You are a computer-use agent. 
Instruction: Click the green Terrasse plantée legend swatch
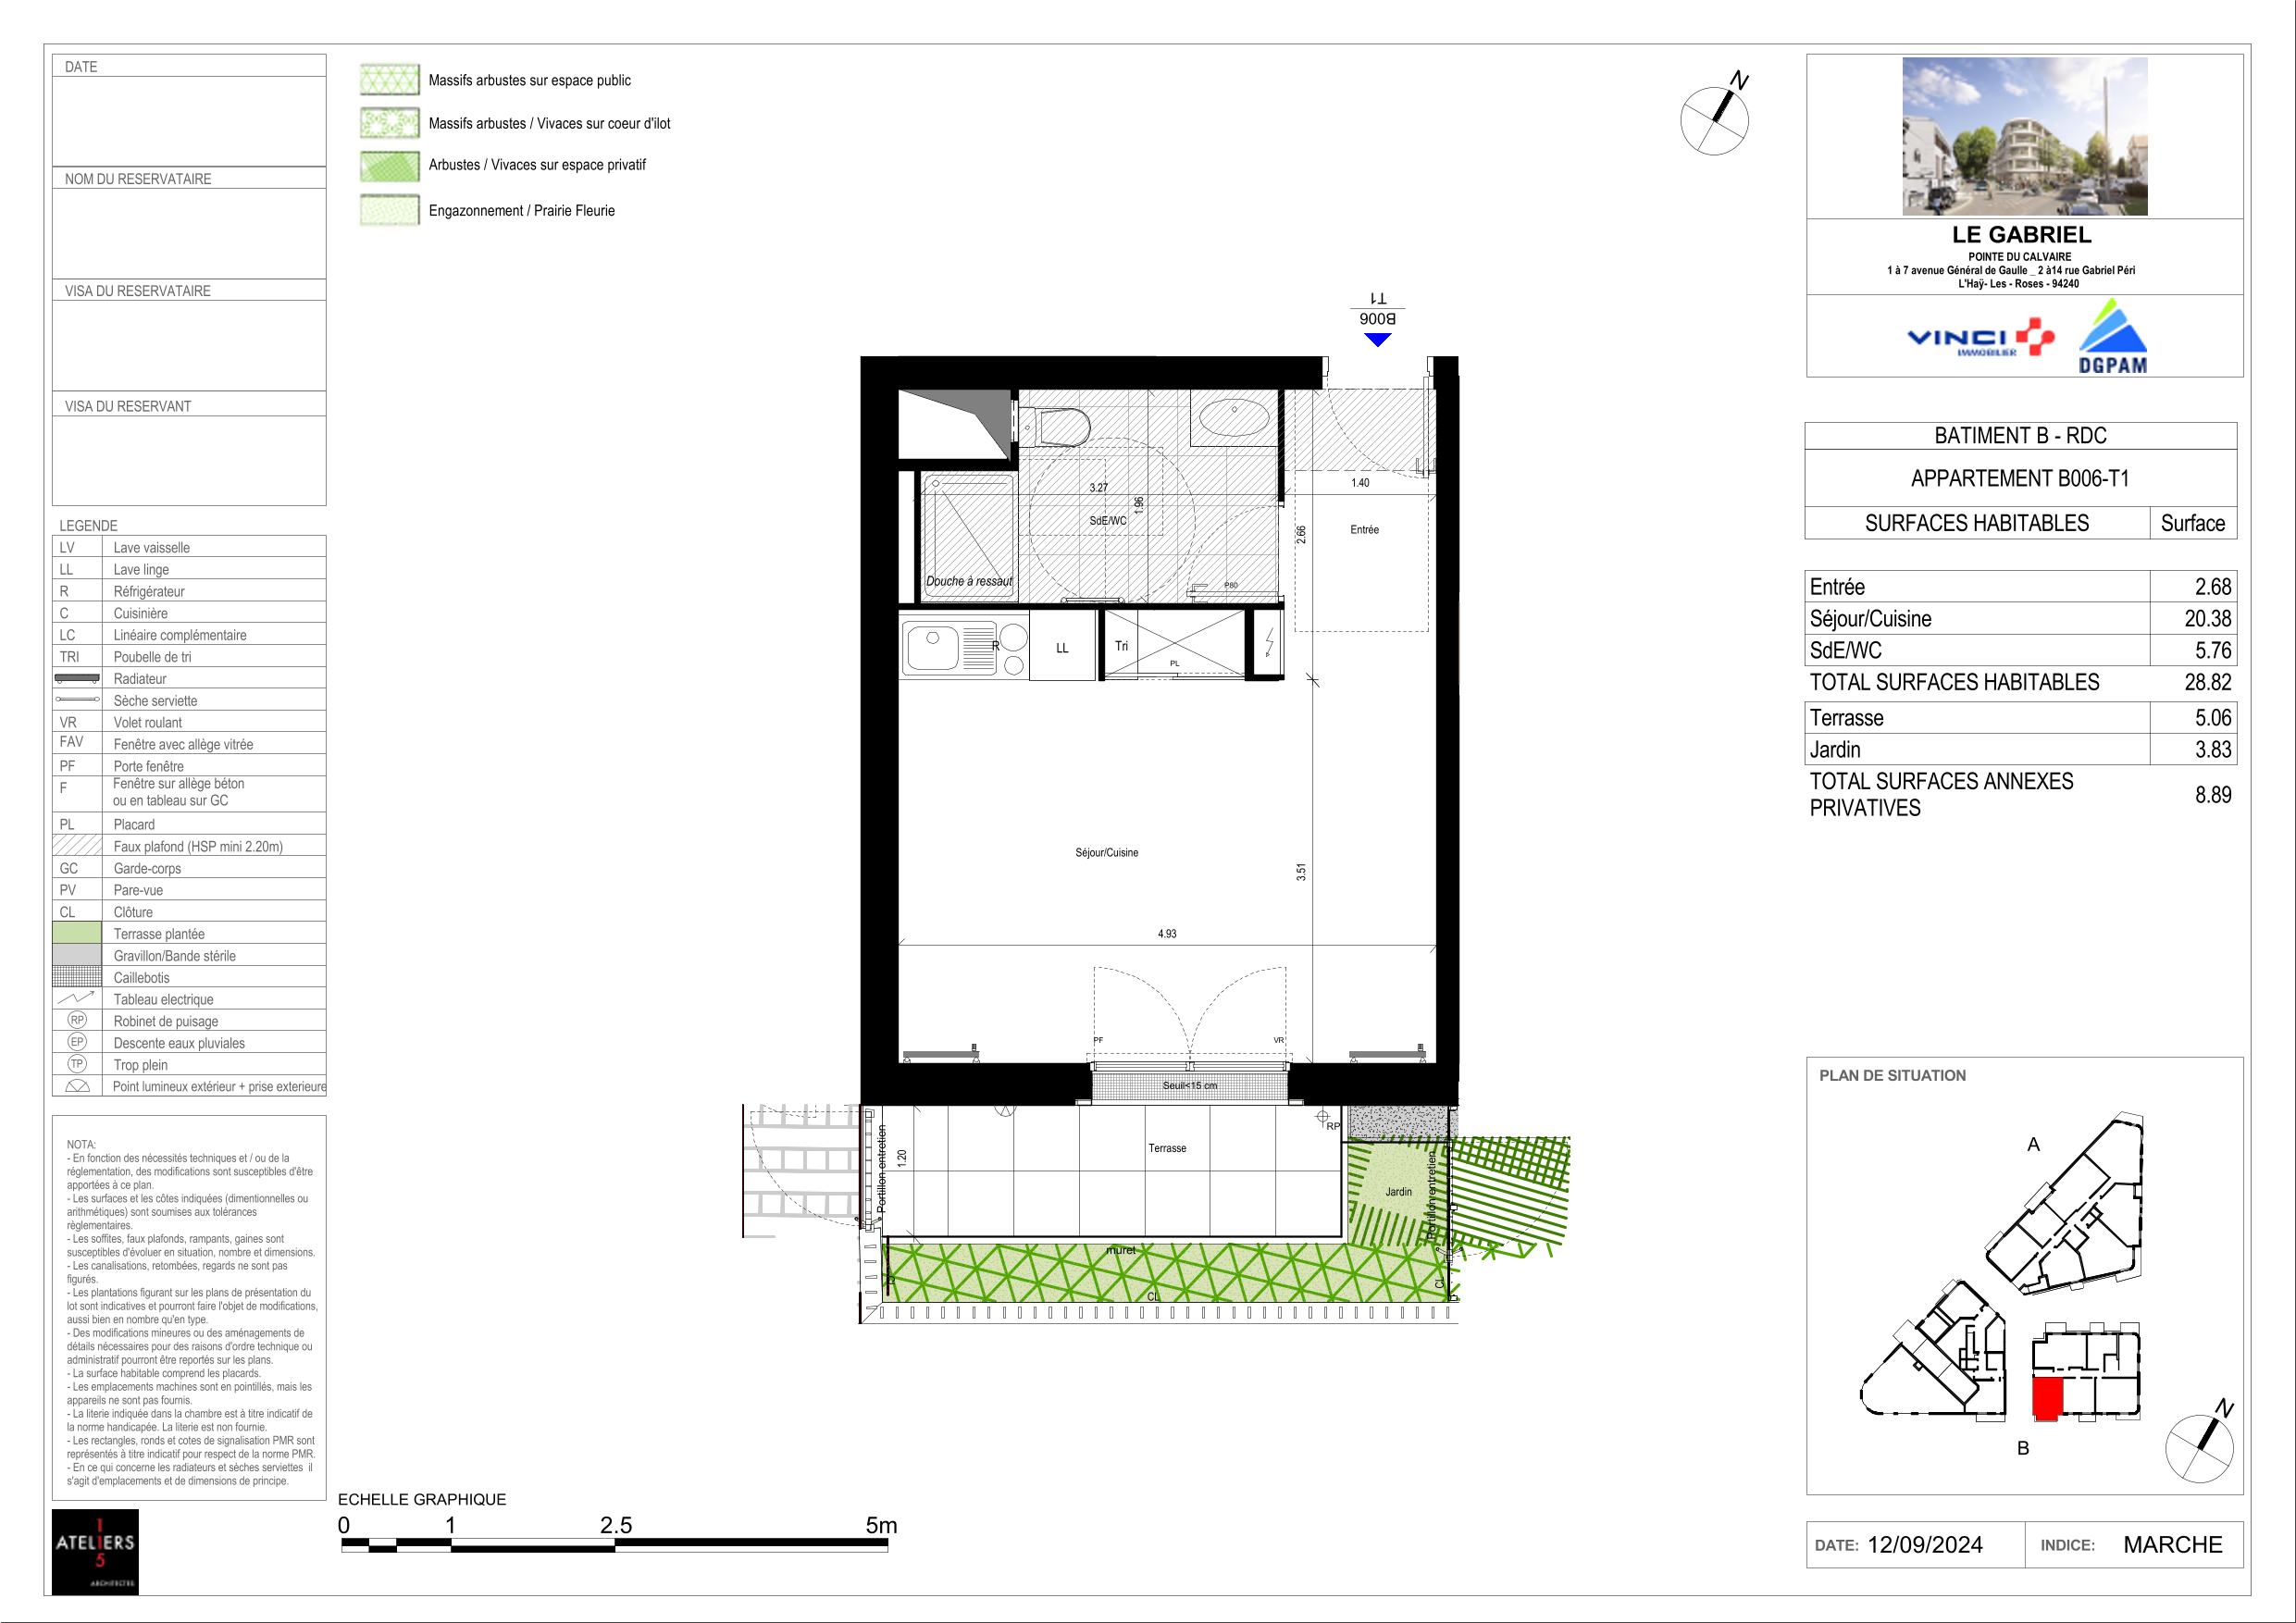[77, 933]
